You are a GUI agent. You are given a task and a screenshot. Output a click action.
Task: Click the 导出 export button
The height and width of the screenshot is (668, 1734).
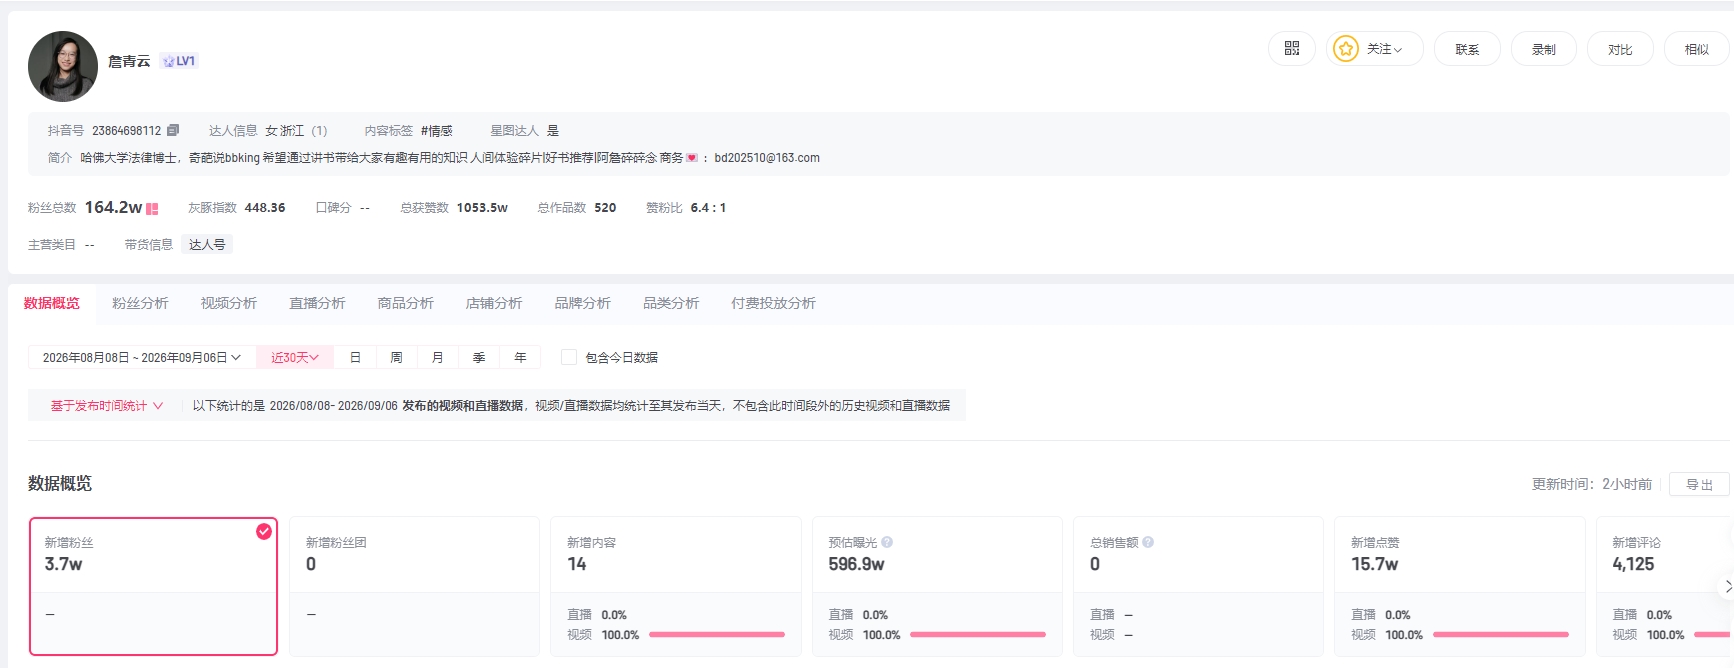pyautogui.click(x=1700, y=484)
